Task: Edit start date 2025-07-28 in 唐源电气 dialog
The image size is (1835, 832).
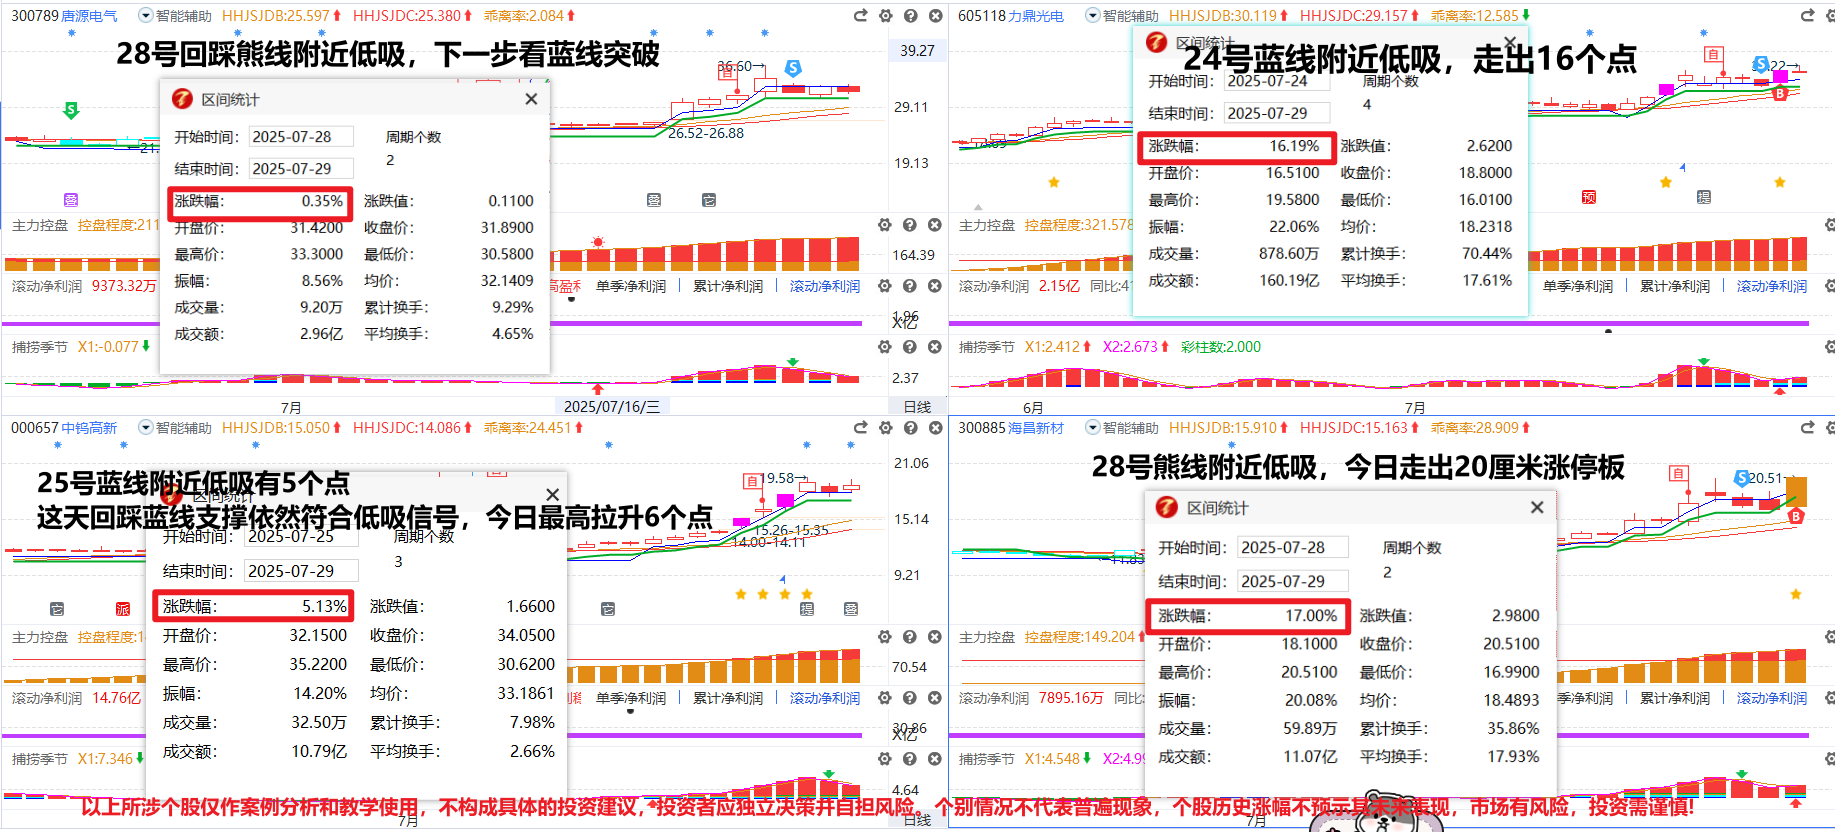Action: tap(302, 137)
